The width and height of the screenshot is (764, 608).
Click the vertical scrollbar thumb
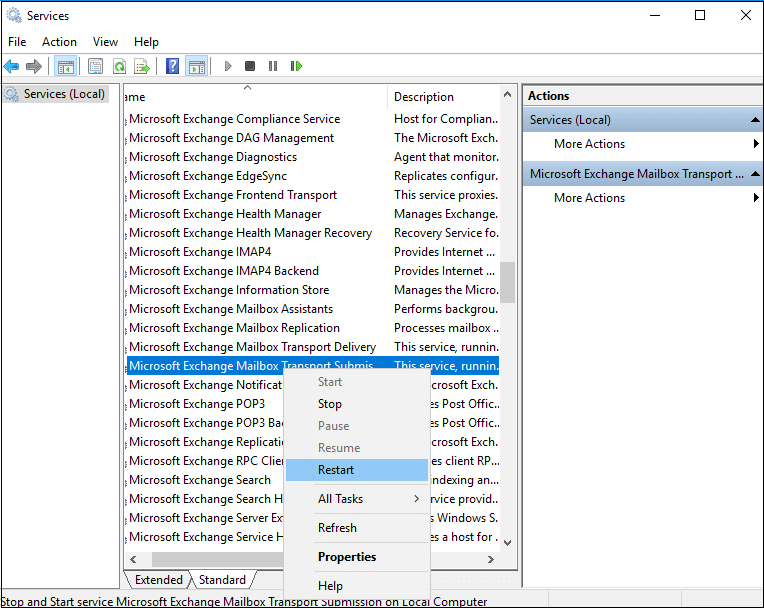pyautogui.click(x=507, y=282)
